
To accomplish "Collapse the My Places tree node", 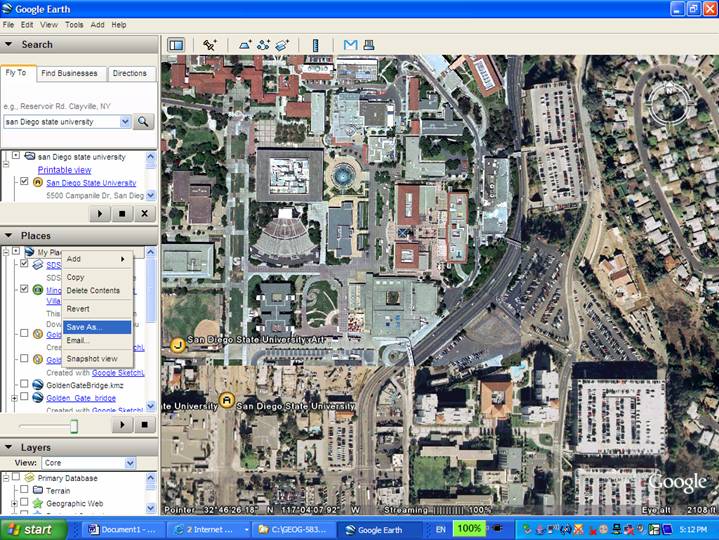I will 6,252.
